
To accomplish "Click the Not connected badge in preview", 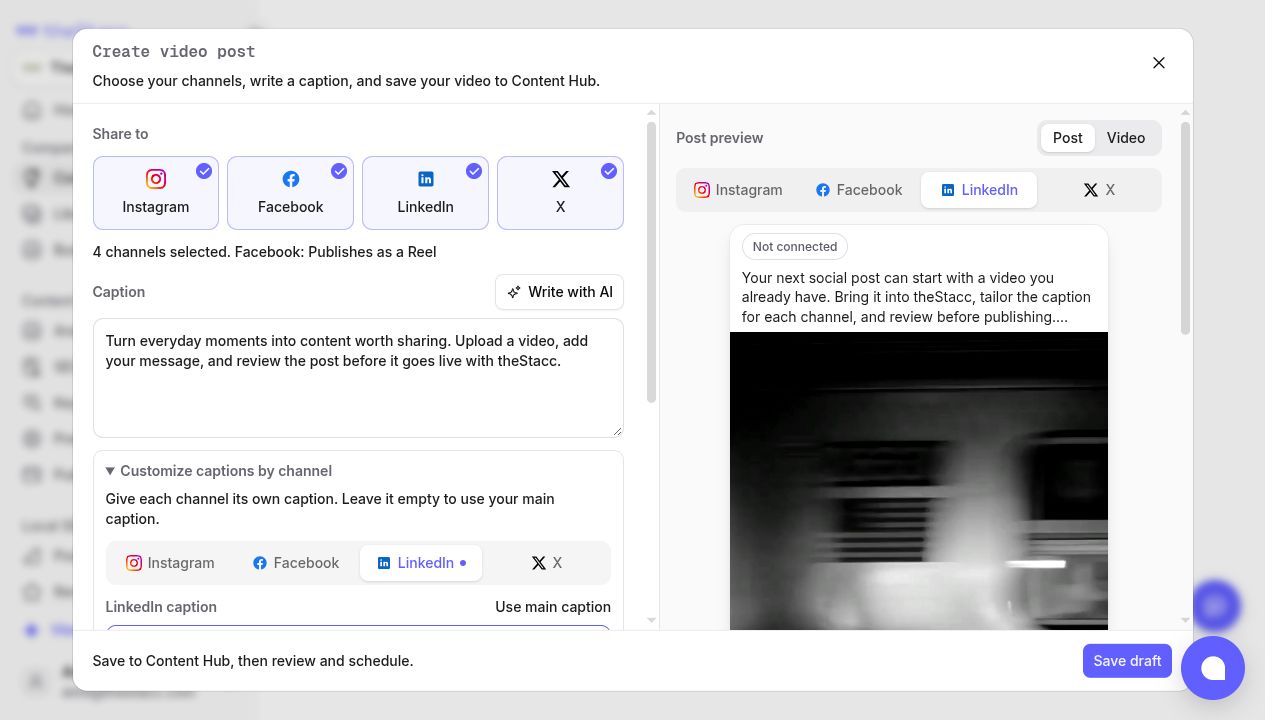I will click(795, 247).
